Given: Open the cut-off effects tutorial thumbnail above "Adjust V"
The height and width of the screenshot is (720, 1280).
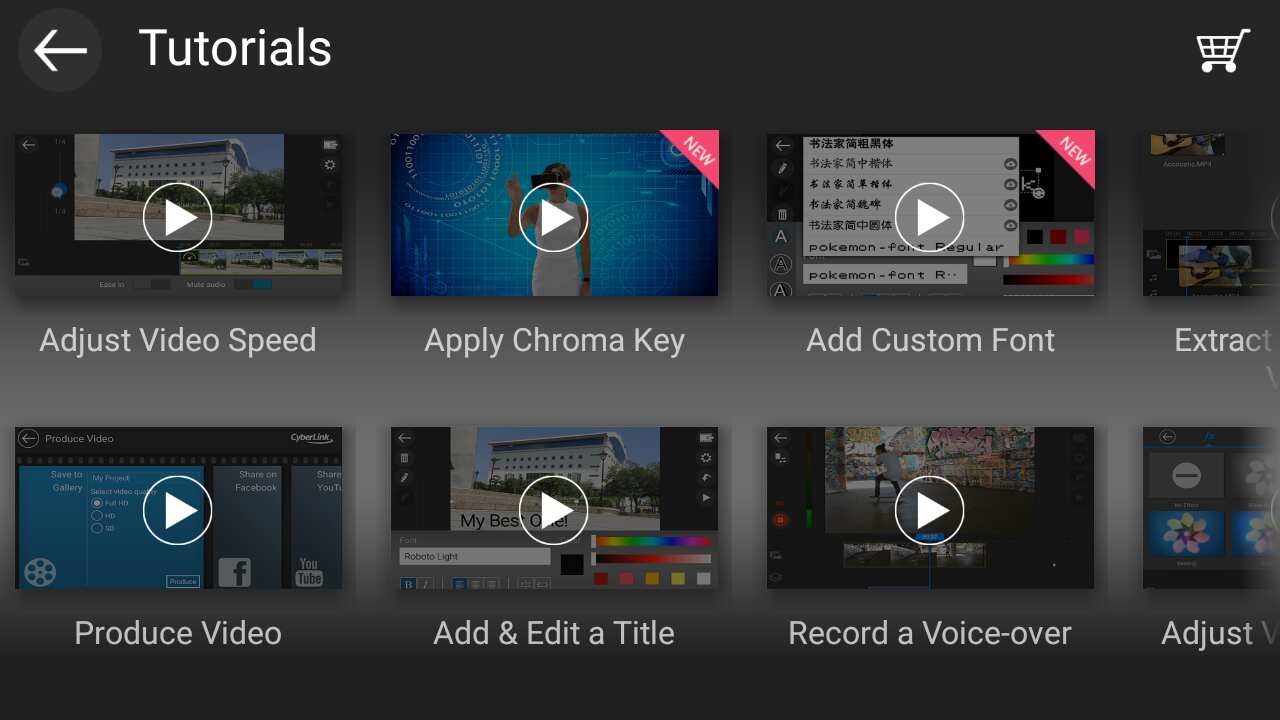Looking at the screenshot, I should tap(1211, 507).
